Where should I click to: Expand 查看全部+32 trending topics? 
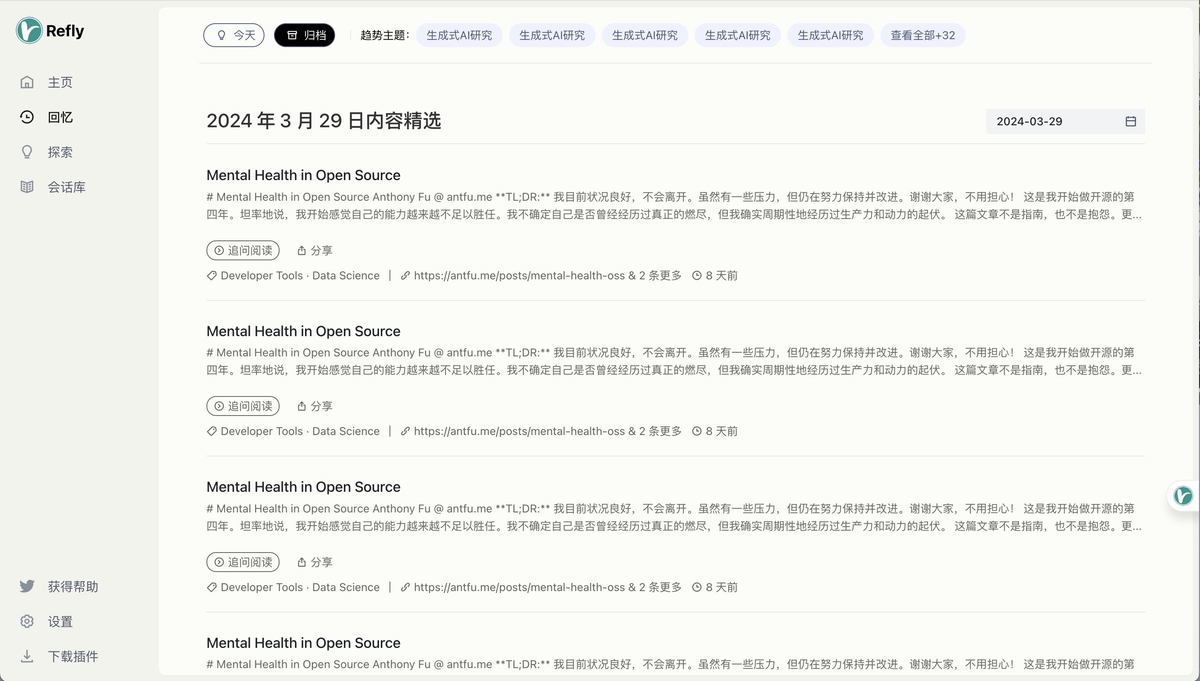coord(922,35)
